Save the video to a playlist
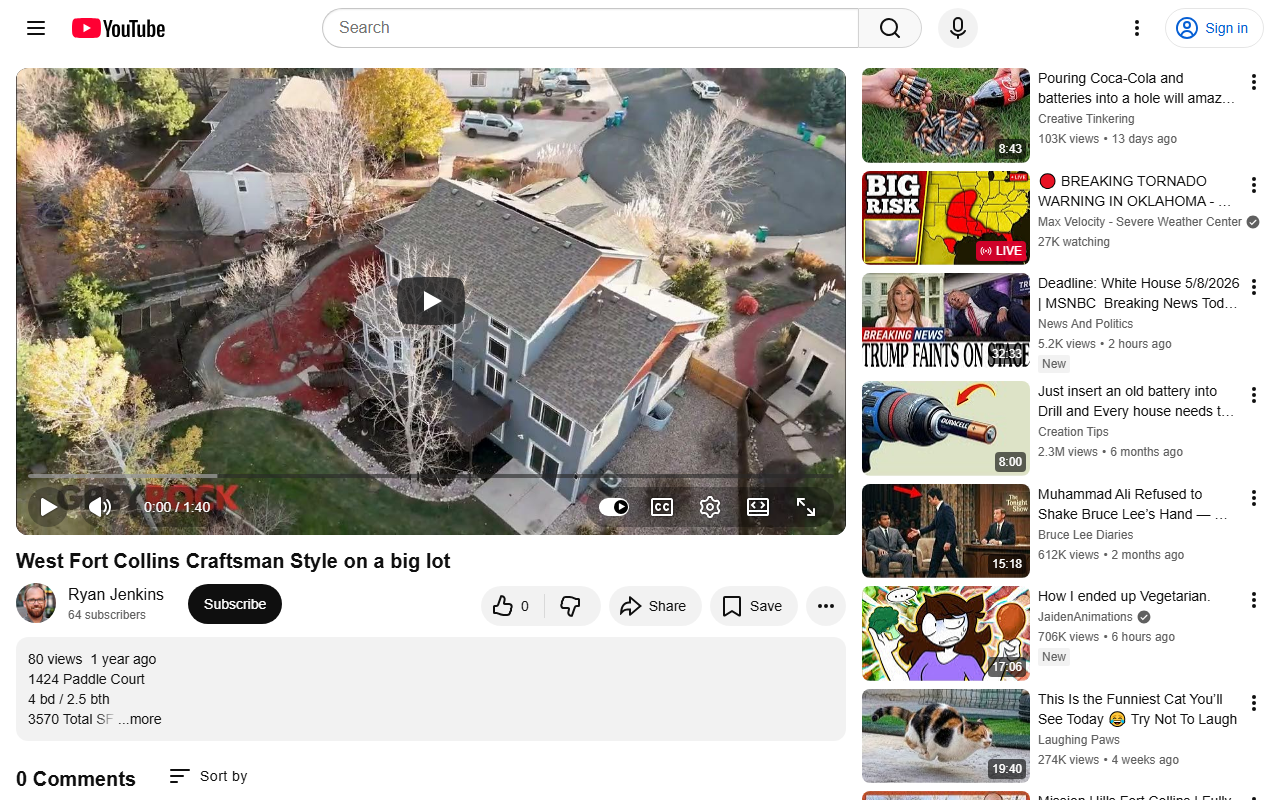This screenshot has height=800, width=1280. pos(753,606)
